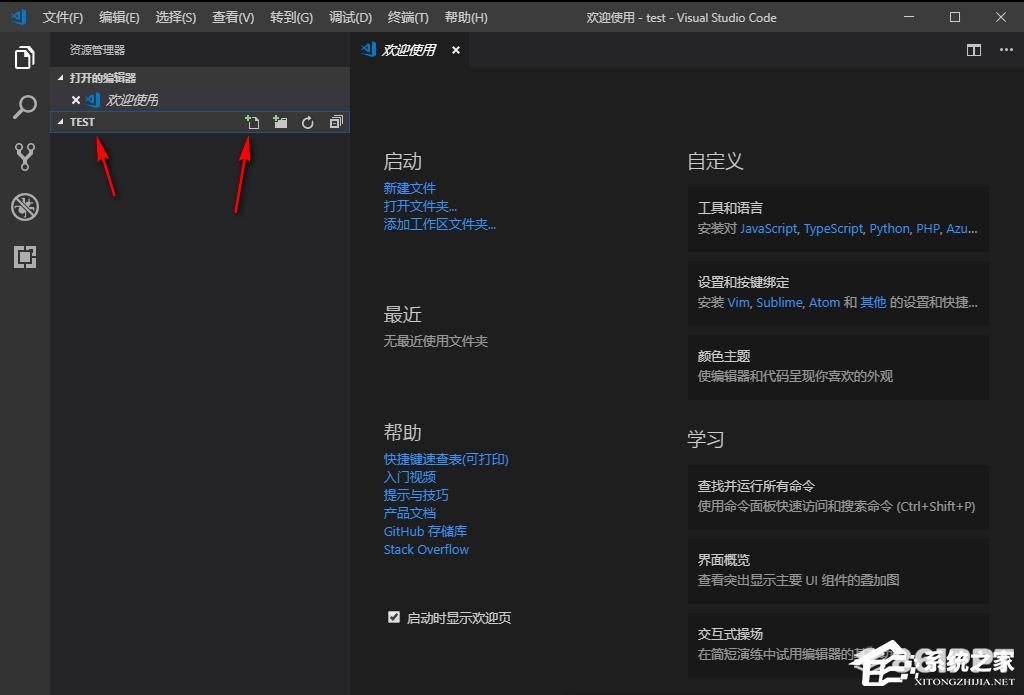This screenshot has height=695, width=1024.
Task: Open the 调试(D) menu
Action: [x=351, y=18]
